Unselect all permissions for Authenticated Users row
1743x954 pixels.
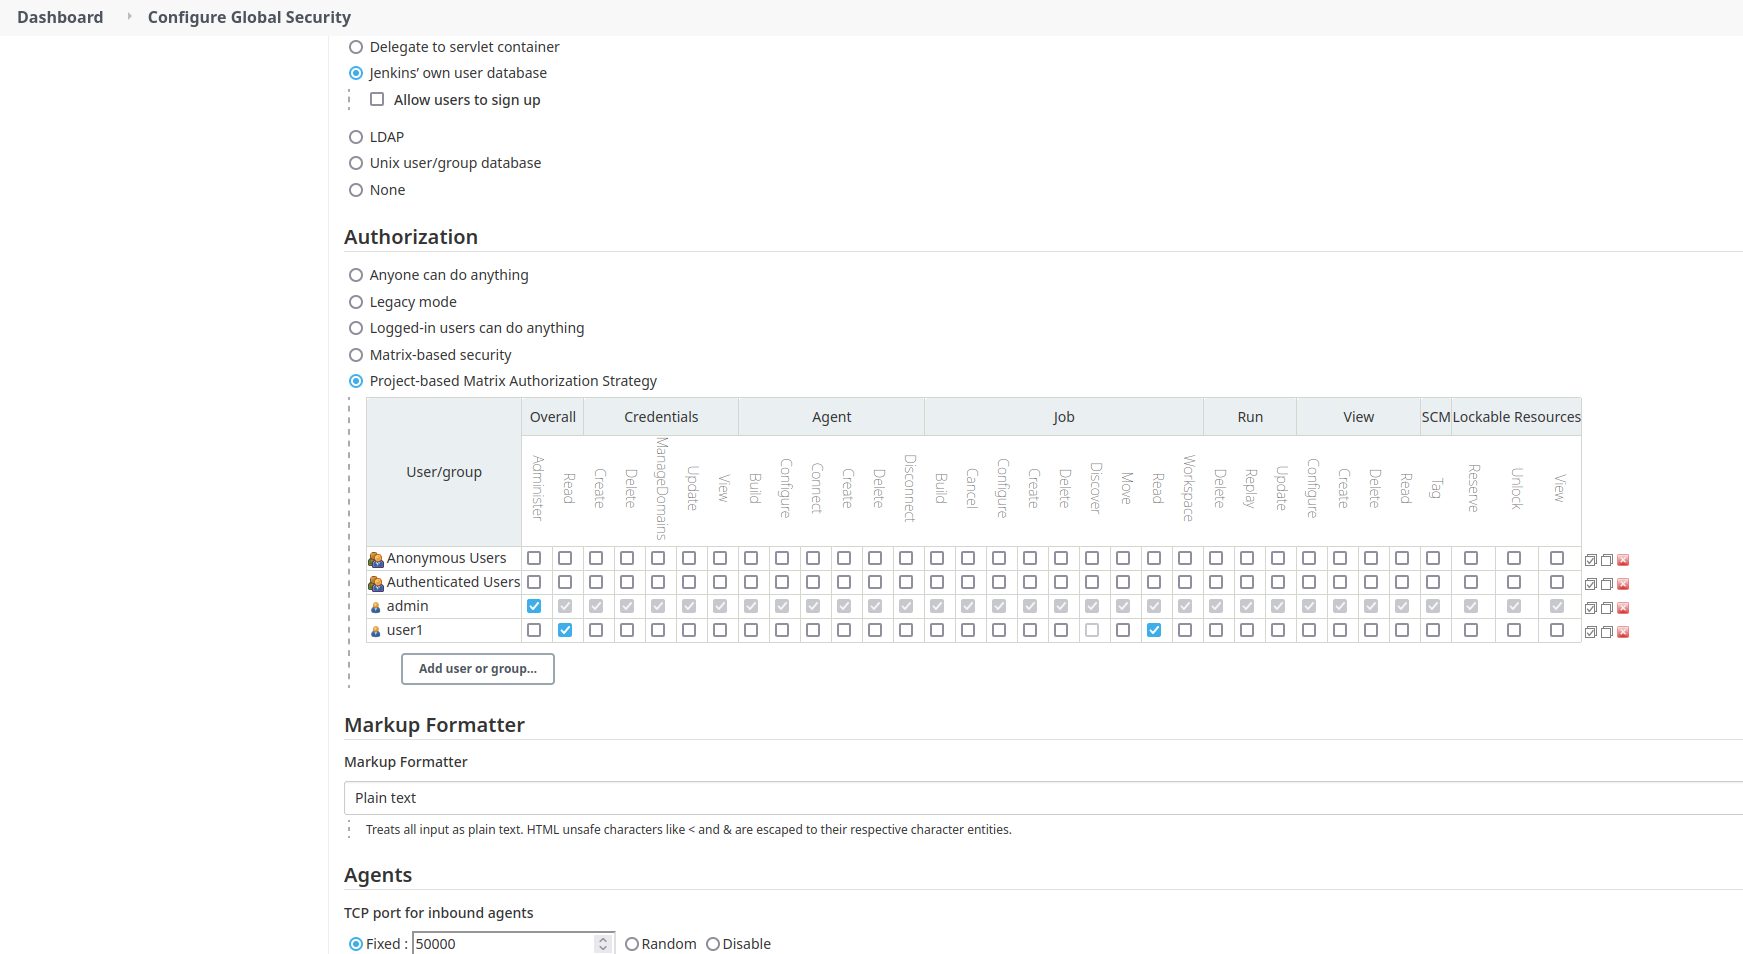pos(1607,584)
